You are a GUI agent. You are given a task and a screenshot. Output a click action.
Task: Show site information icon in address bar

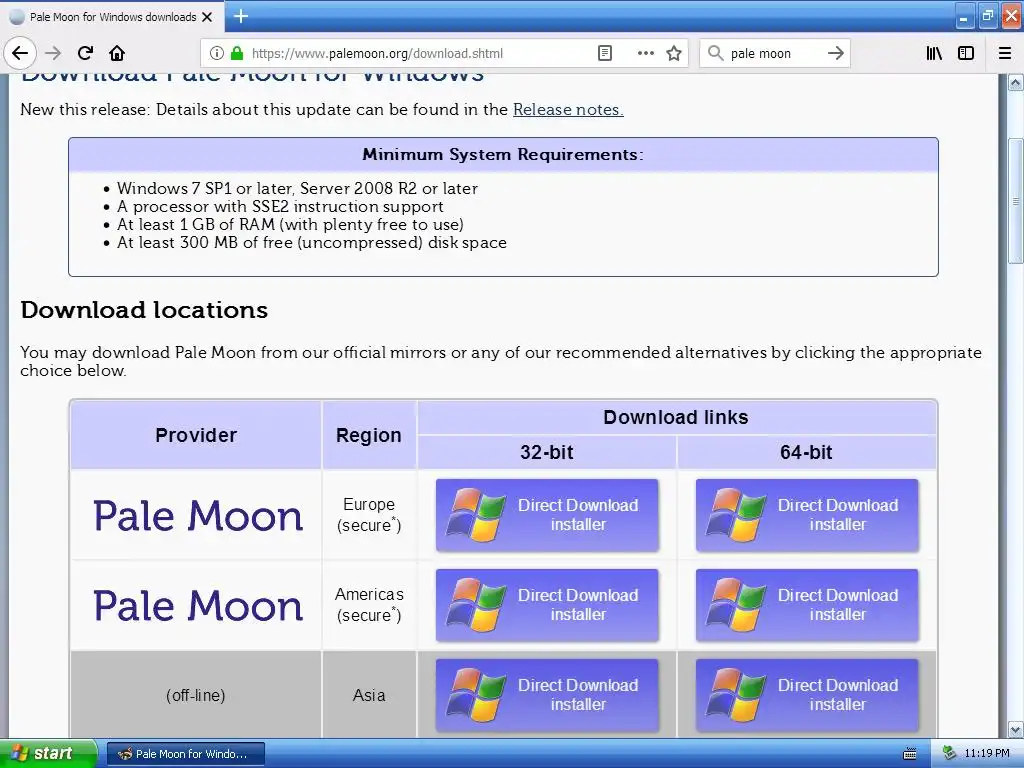(x=217, y=53)
